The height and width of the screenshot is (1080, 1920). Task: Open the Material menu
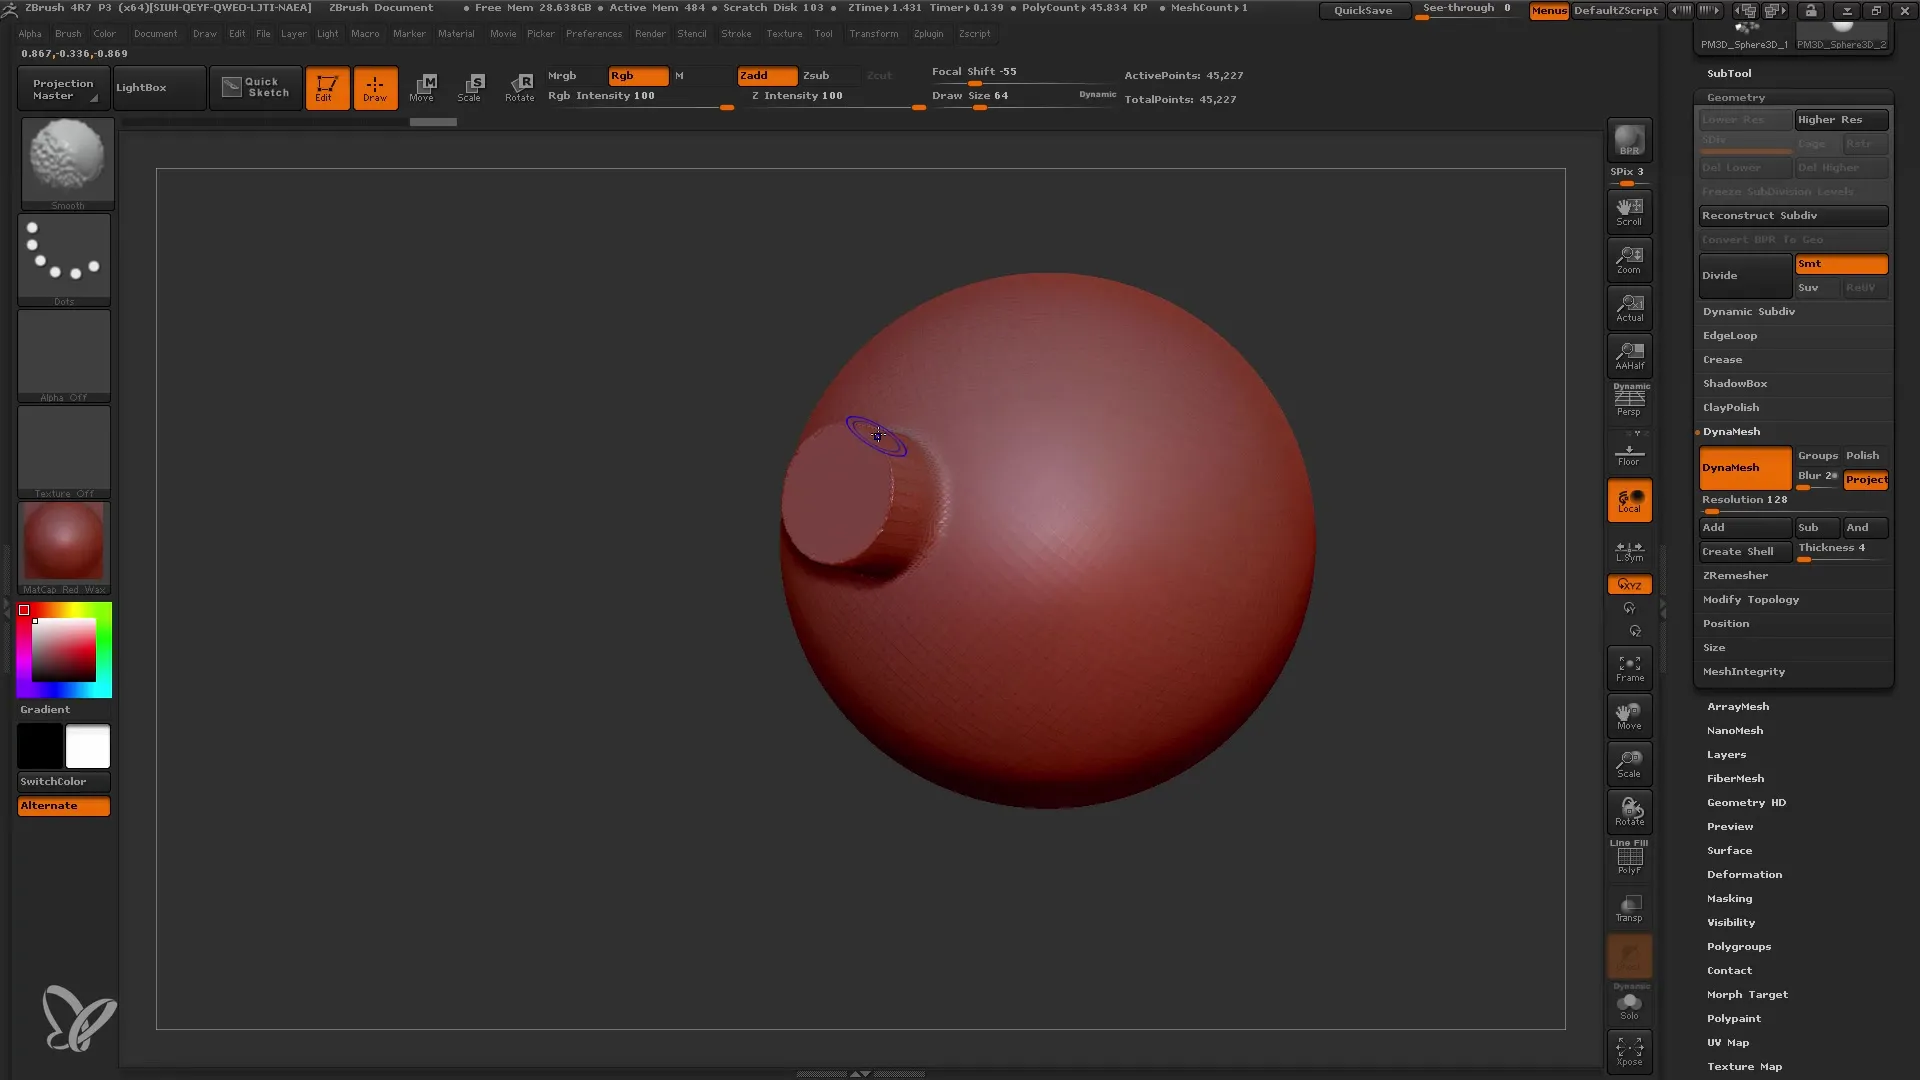click(x=456, y=34)
